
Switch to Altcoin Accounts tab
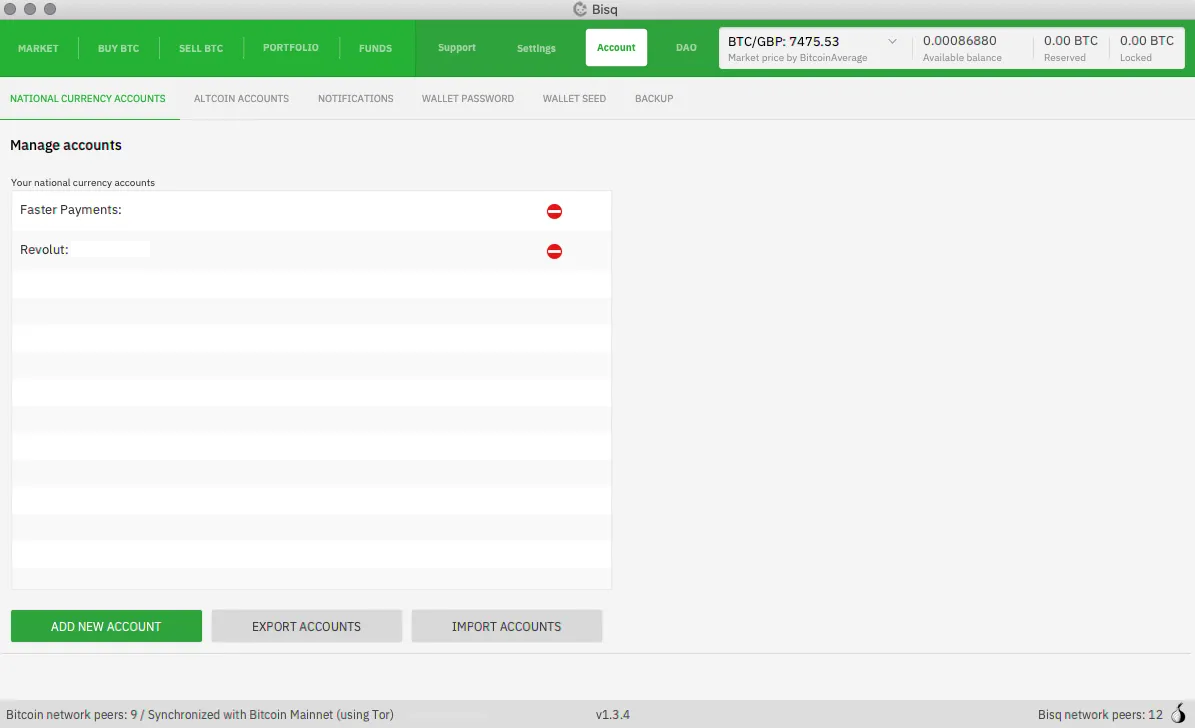coord(241,99)
